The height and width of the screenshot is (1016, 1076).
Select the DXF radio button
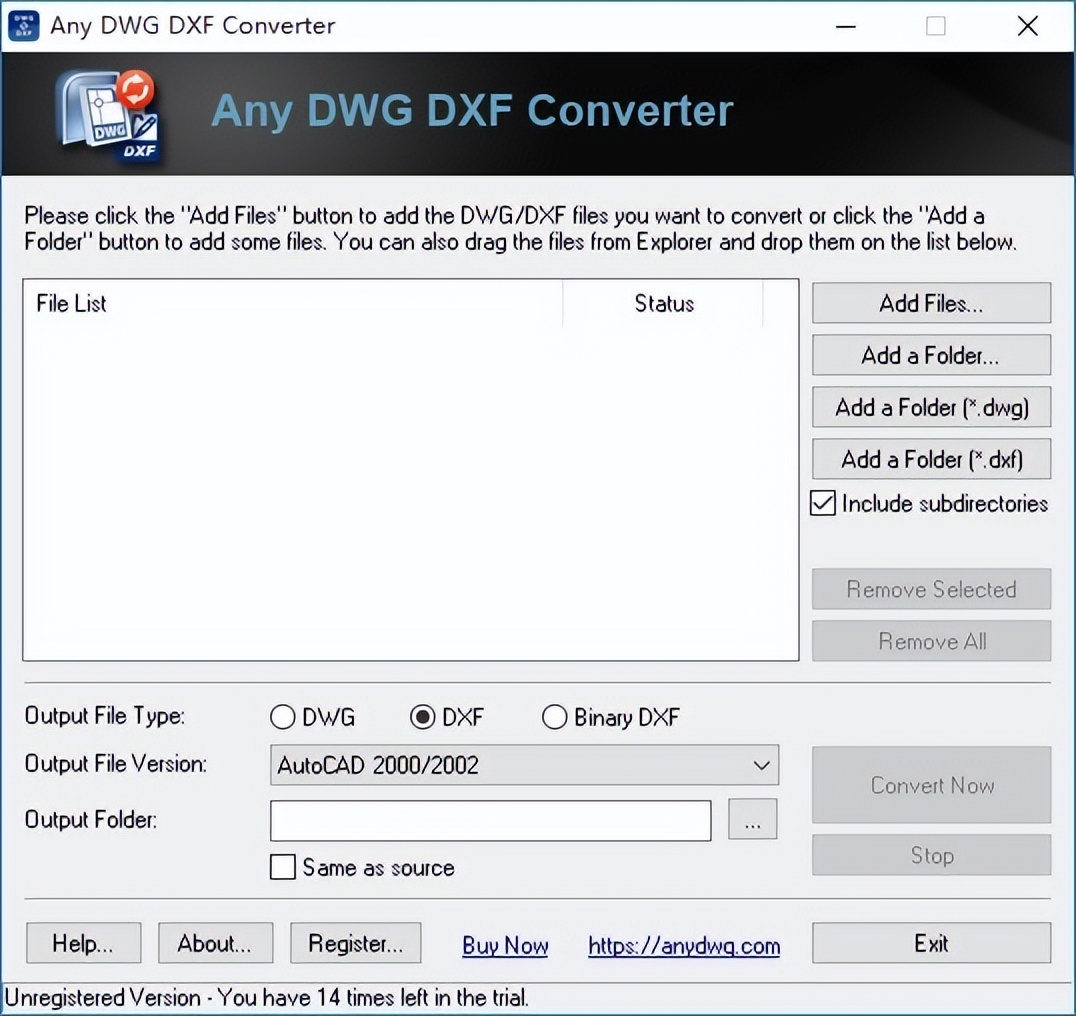pos(422,717)
